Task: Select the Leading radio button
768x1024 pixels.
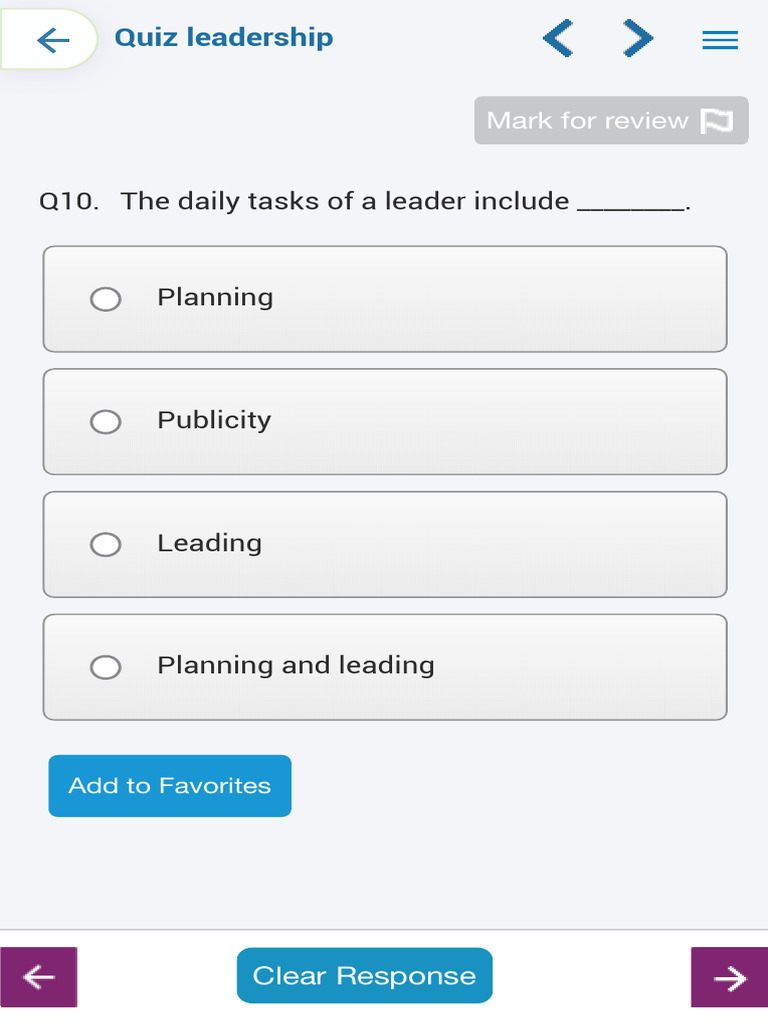Action: coord(105,544)
